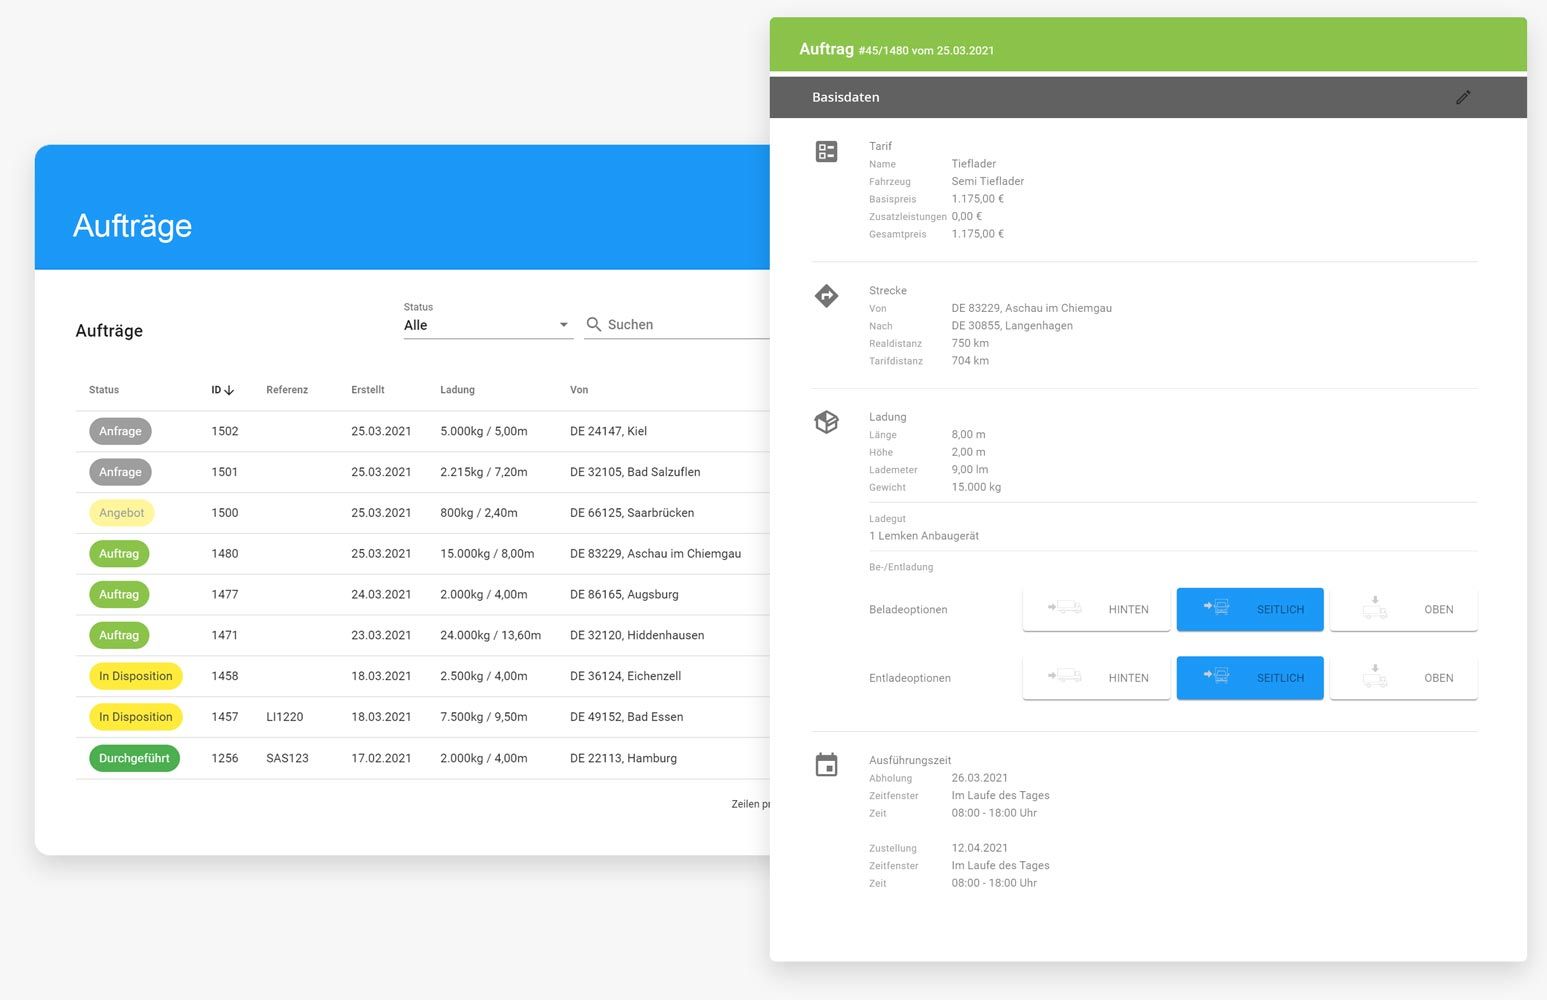Click the Referenz column header
1547x1000 pixels.
pyautogui.click(x=287, y=390)
